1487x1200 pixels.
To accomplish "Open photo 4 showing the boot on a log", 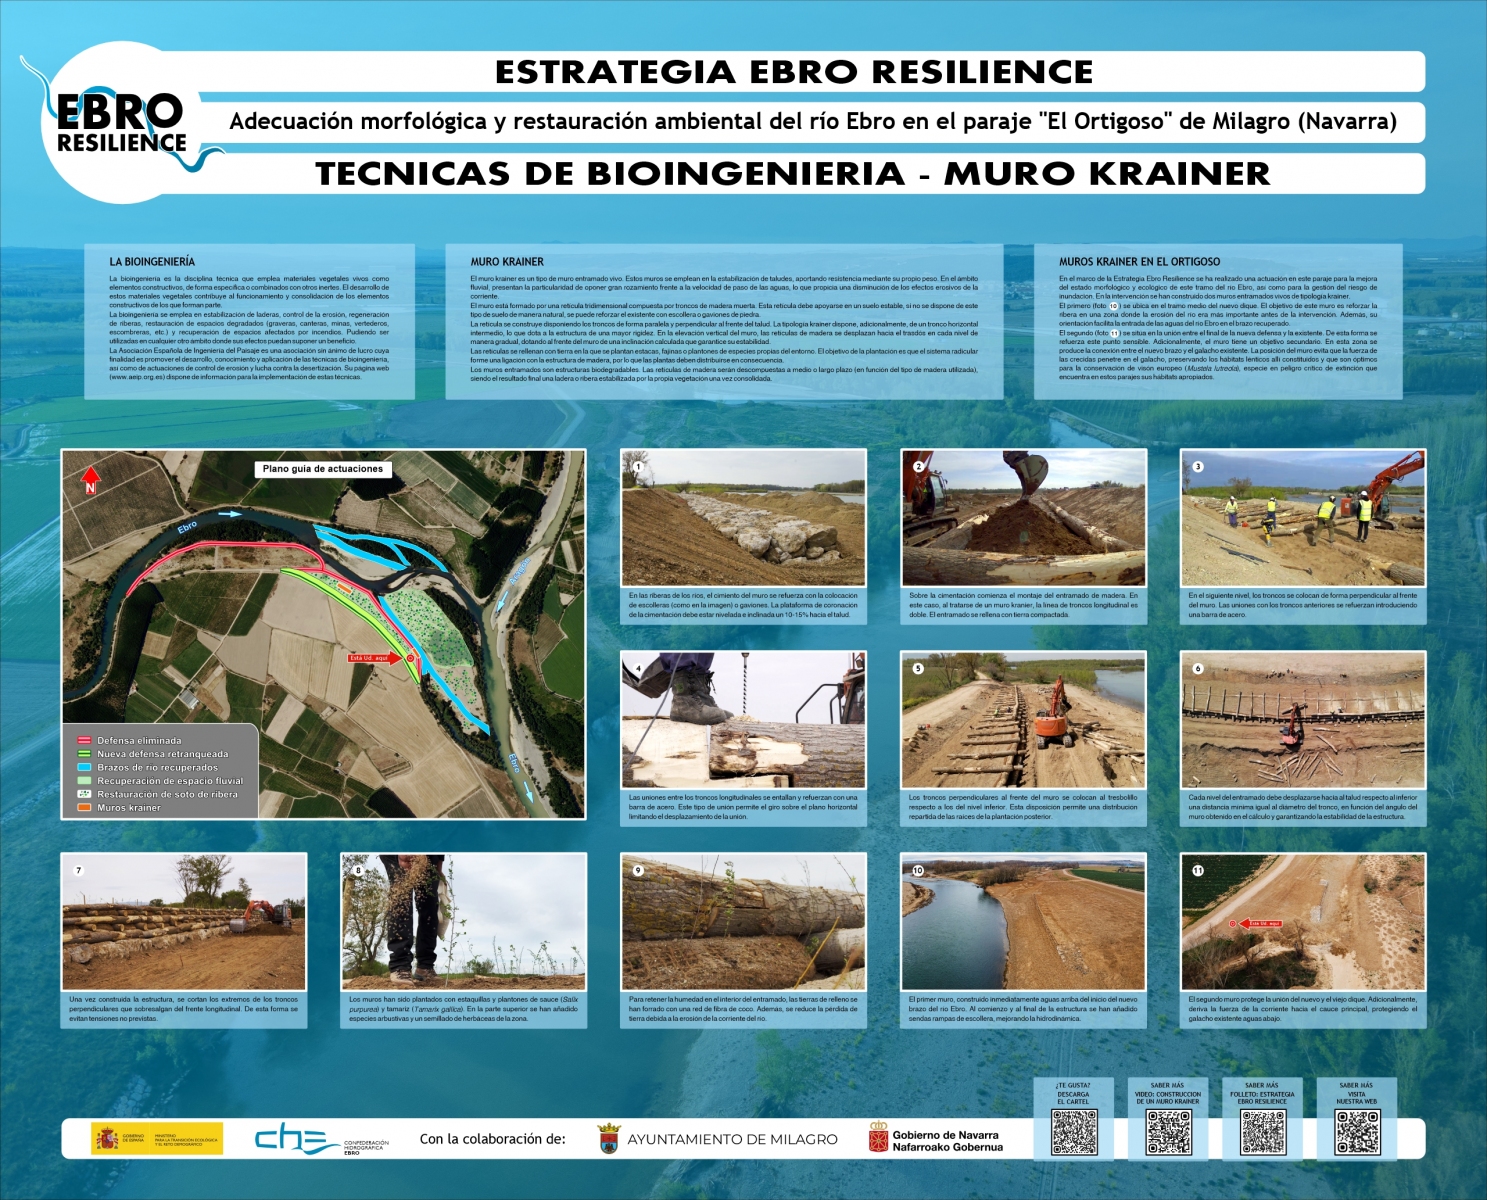I will coord(743,720).
